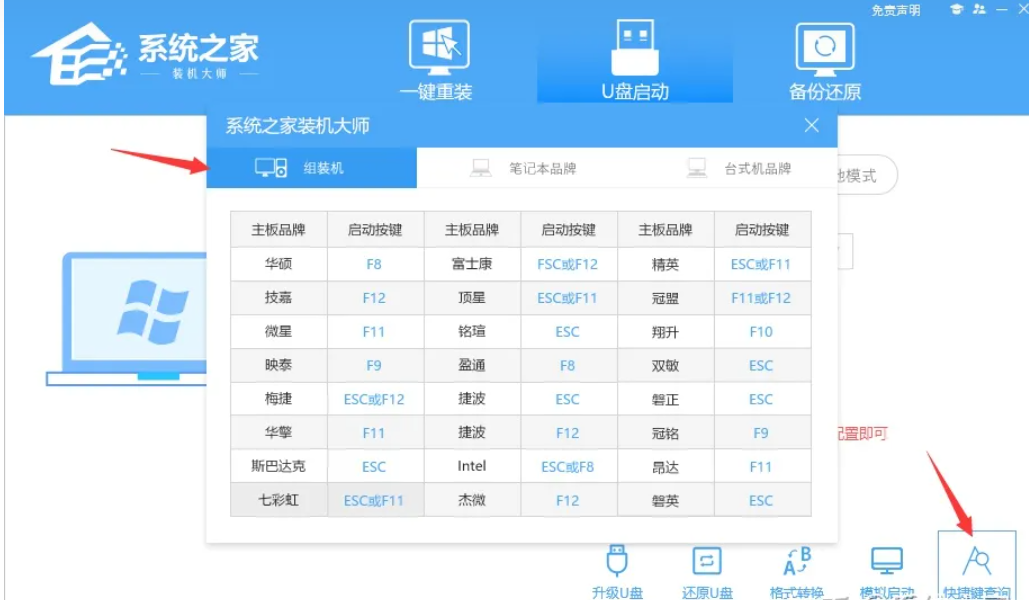This screenshot has width=1029, height=600.
Task: Select the U盘启动 USB boot icon
Action: tap(635, 60)
